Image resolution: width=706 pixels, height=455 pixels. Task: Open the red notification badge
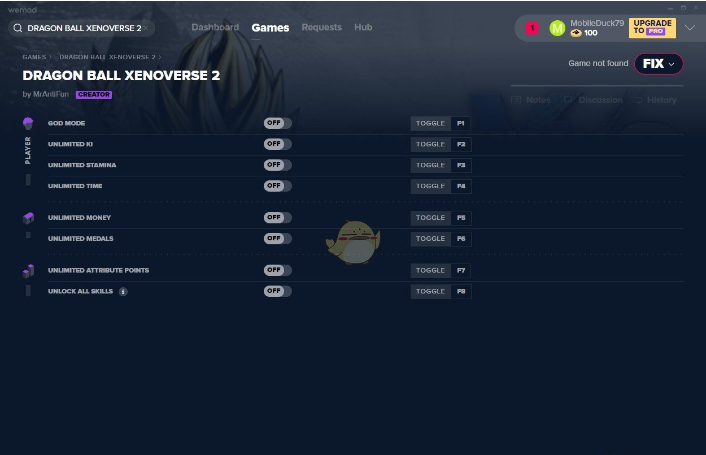[532, 28]
